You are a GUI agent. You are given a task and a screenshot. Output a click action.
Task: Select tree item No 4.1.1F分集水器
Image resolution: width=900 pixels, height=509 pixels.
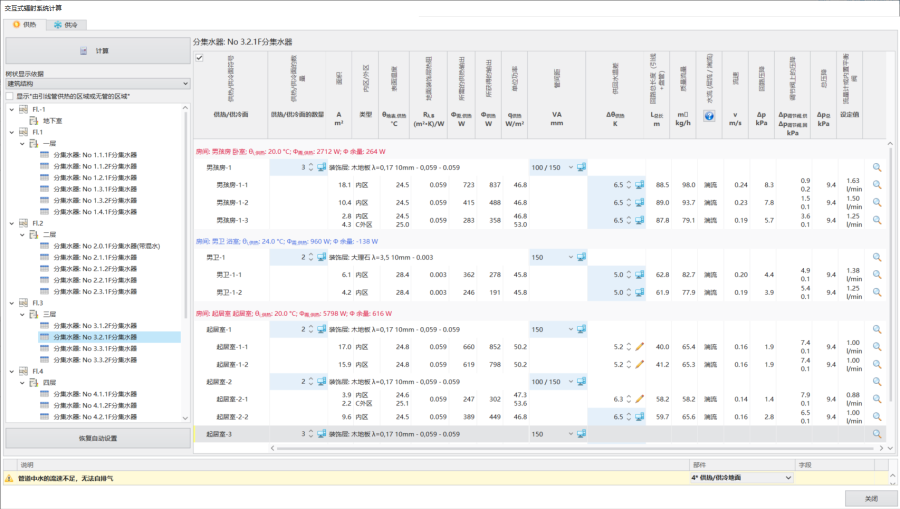(95, 394)
